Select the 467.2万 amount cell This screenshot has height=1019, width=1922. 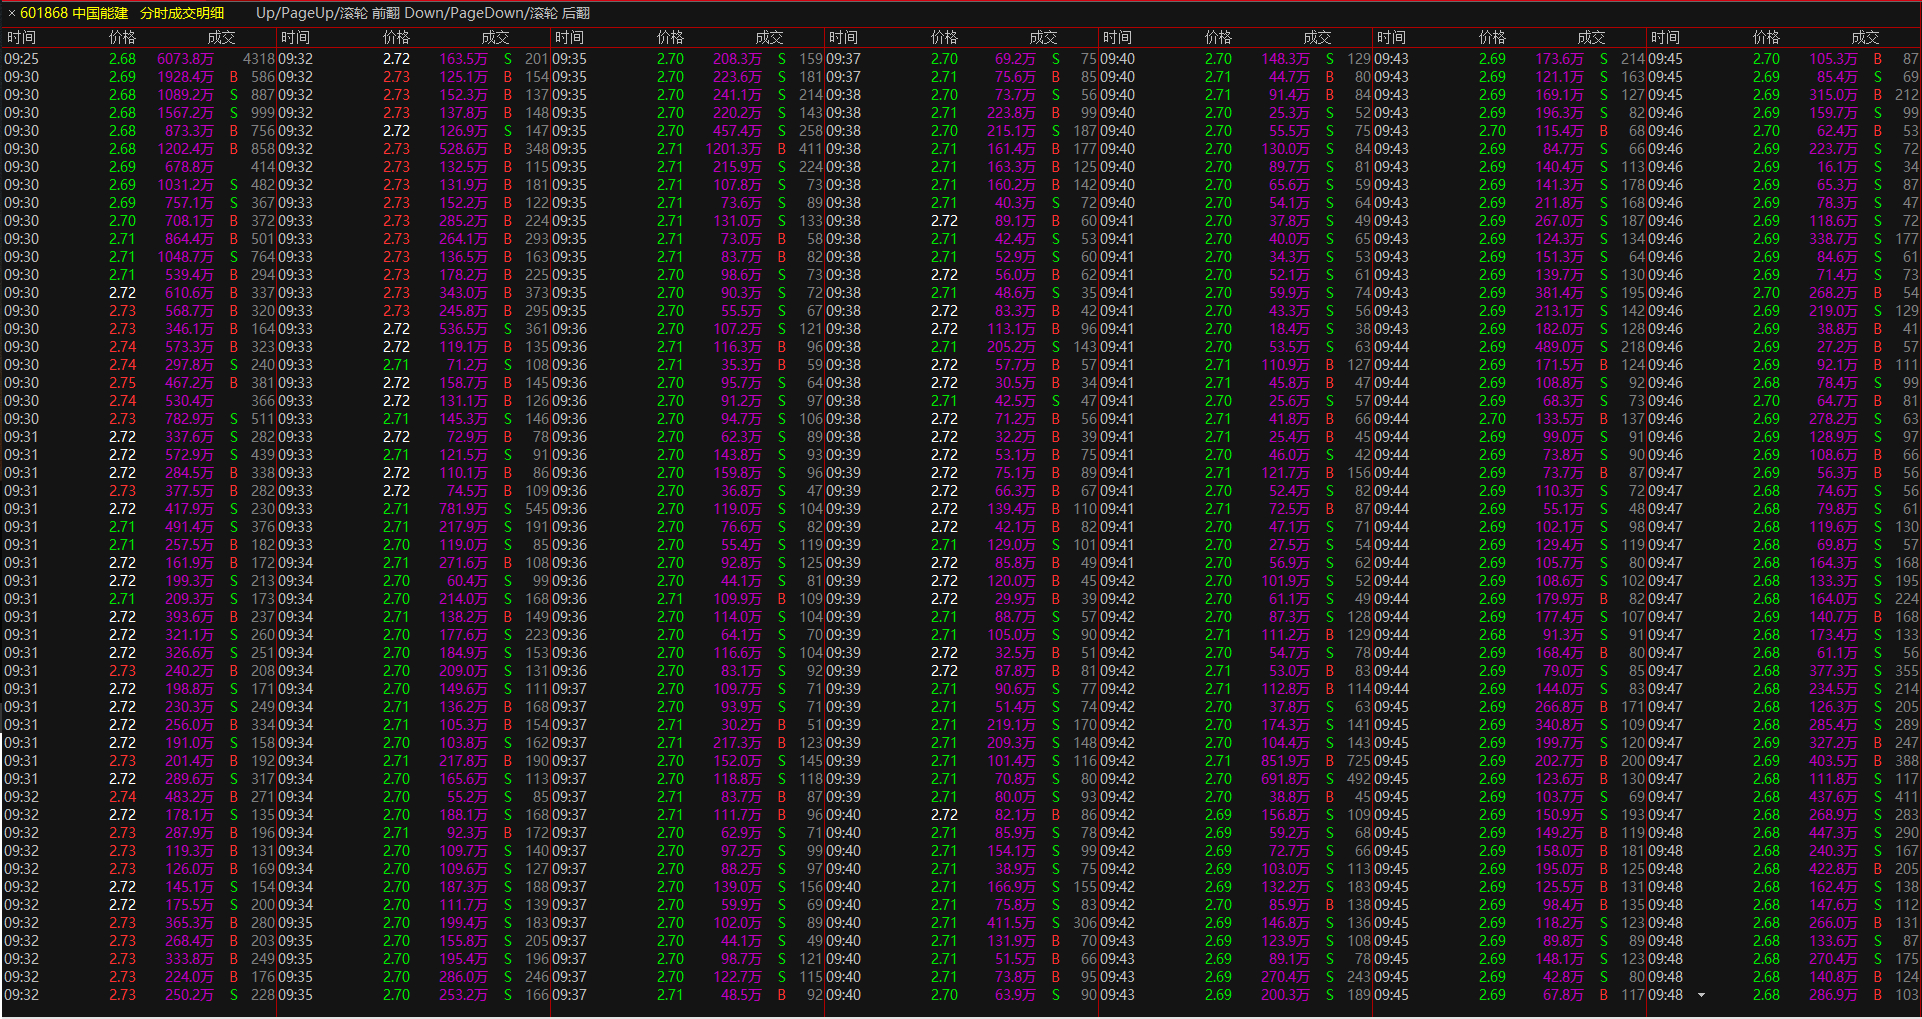[x=189, y=383]
